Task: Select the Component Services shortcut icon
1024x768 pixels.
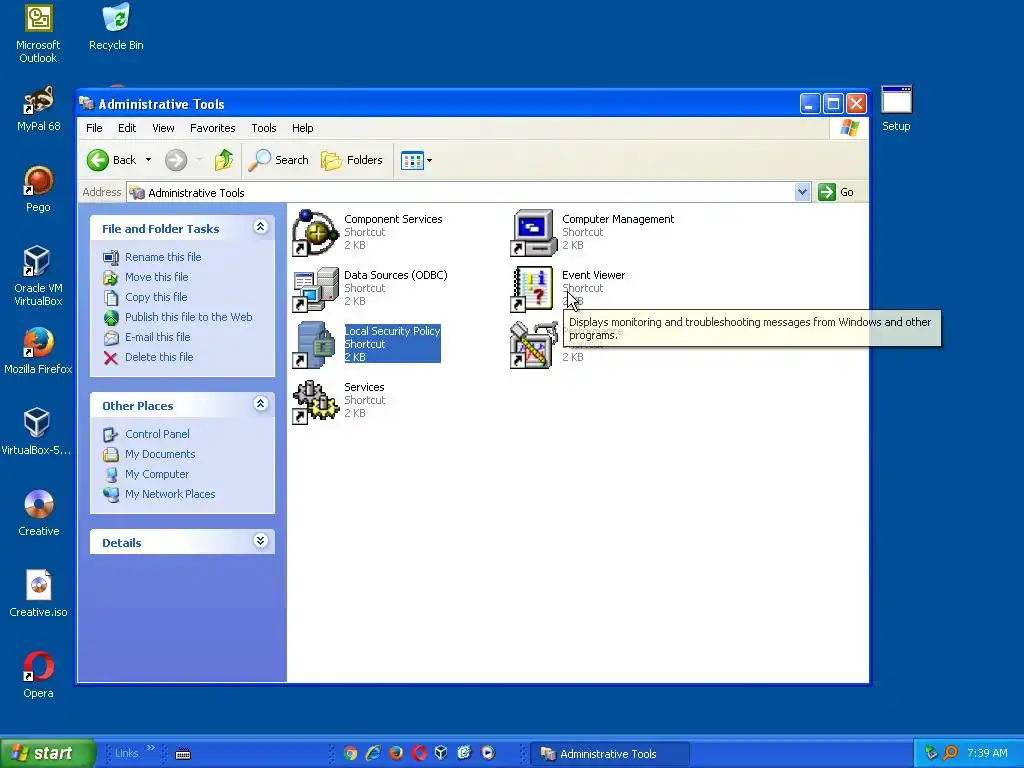Action: [x=315, y=233]
